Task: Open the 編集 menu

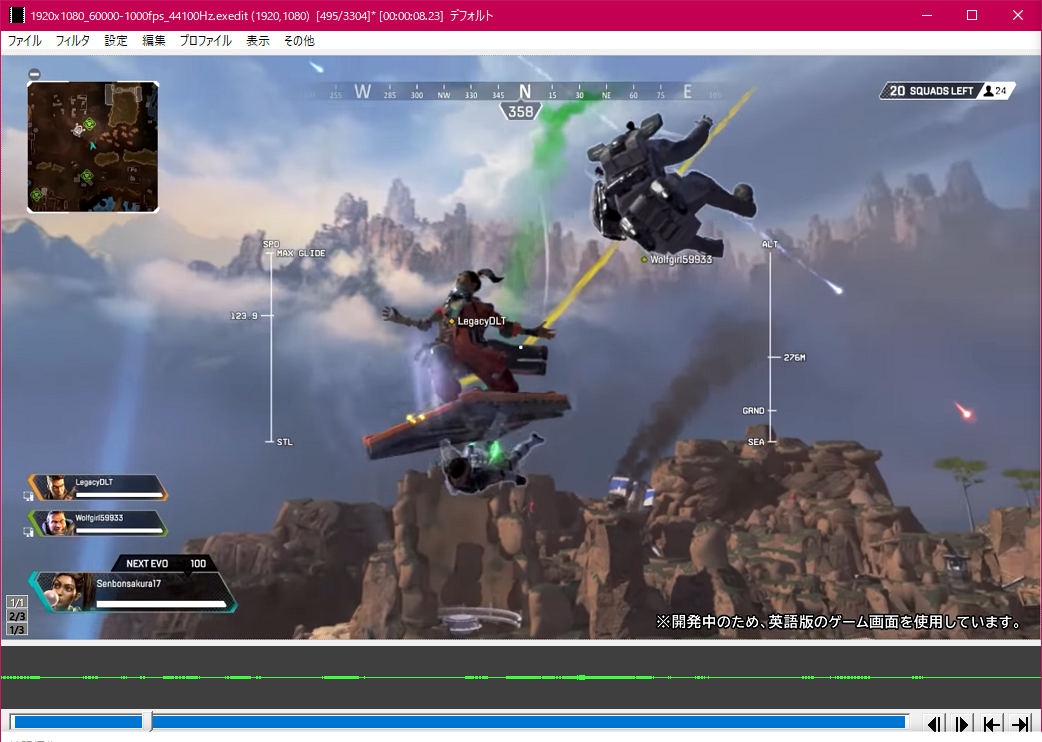Action: (154, 41)
